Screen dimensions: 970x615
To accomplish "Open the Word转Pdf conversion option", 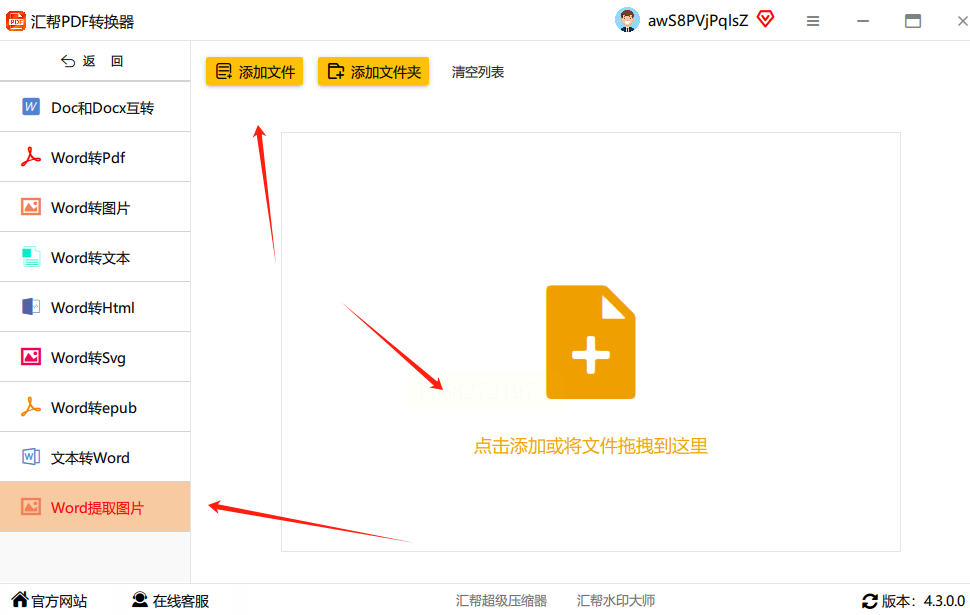I will click(x=95, y=157).
